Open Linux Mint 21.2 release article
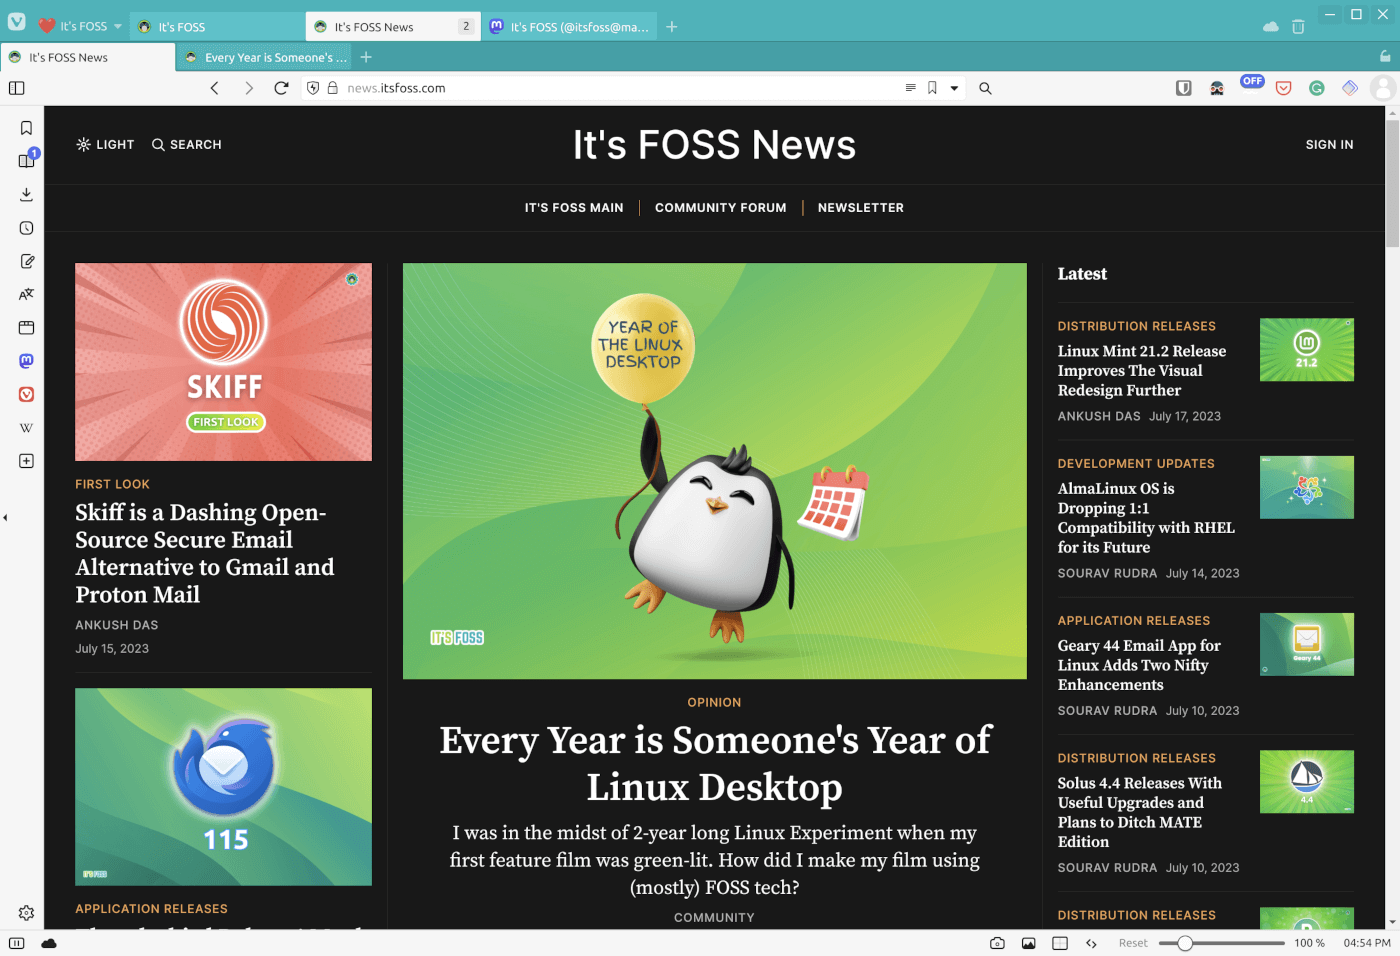1400x956 pixels. point(1142,371)
